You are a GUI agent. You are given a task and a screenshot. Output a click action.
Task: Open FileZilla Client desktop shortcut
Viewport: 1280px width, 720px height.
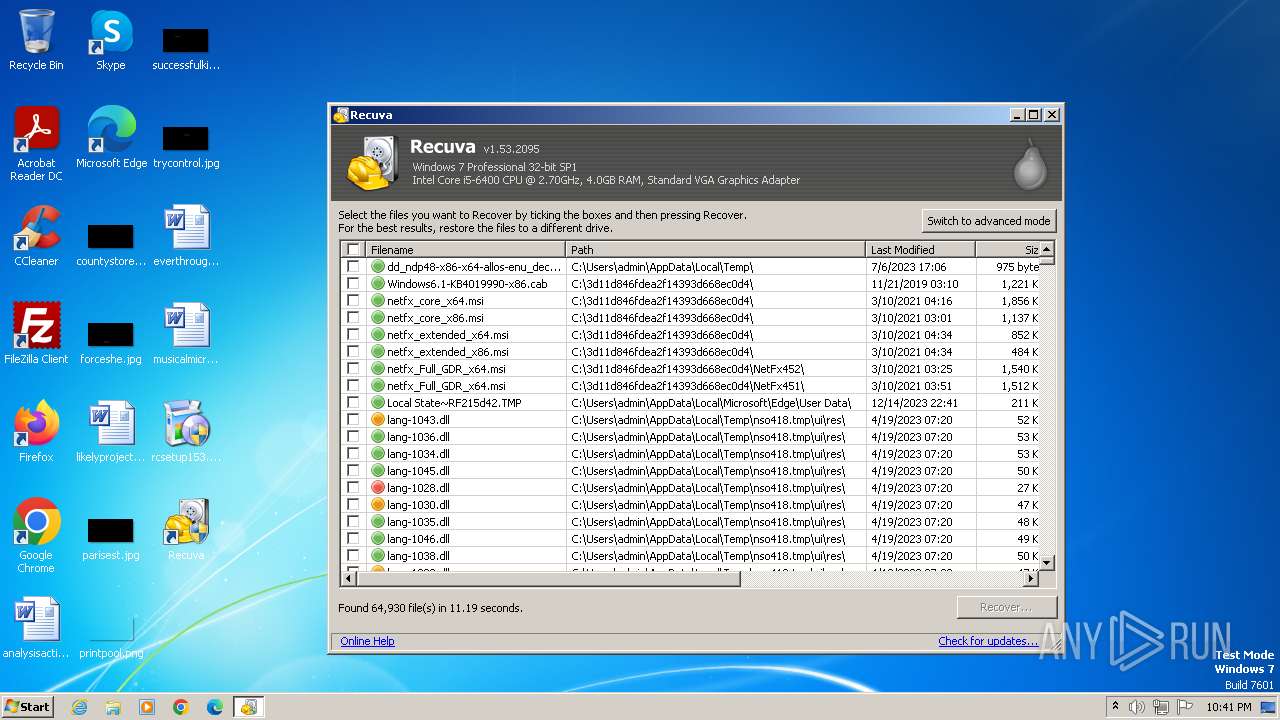(36, 334)
